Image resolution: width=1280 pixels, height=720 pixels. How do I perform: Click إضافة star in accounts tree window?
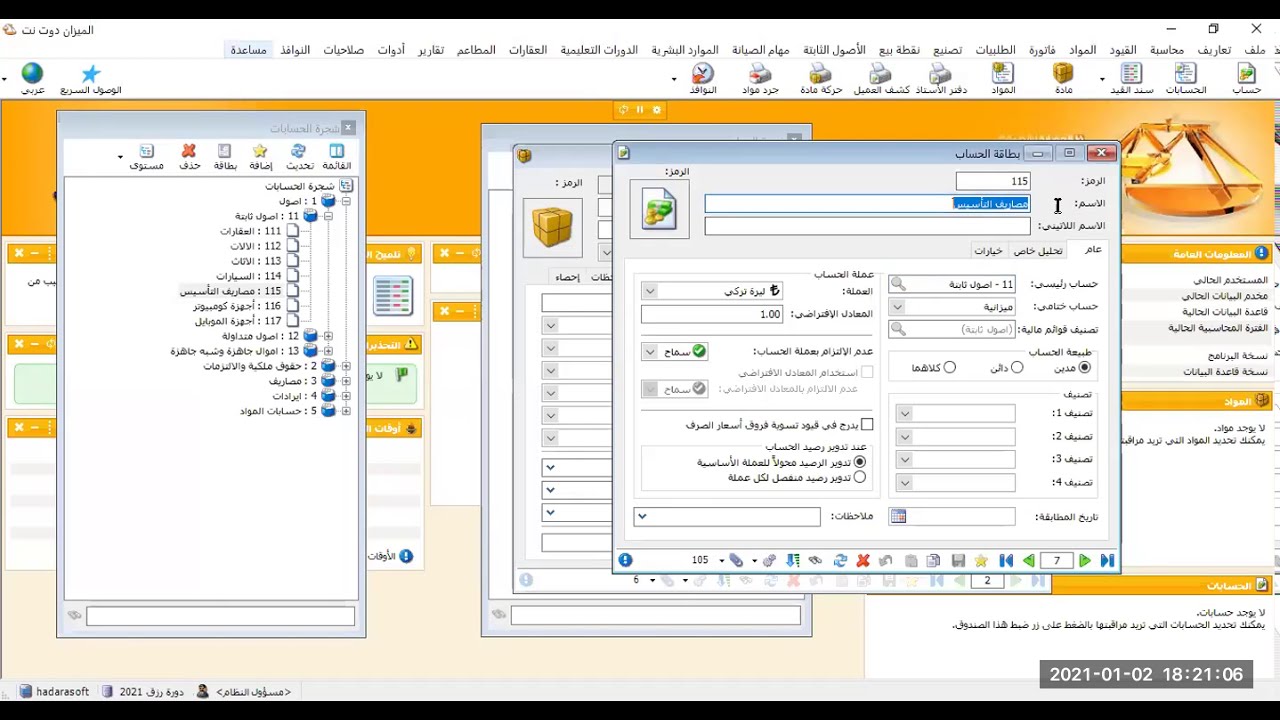[260, 157]
